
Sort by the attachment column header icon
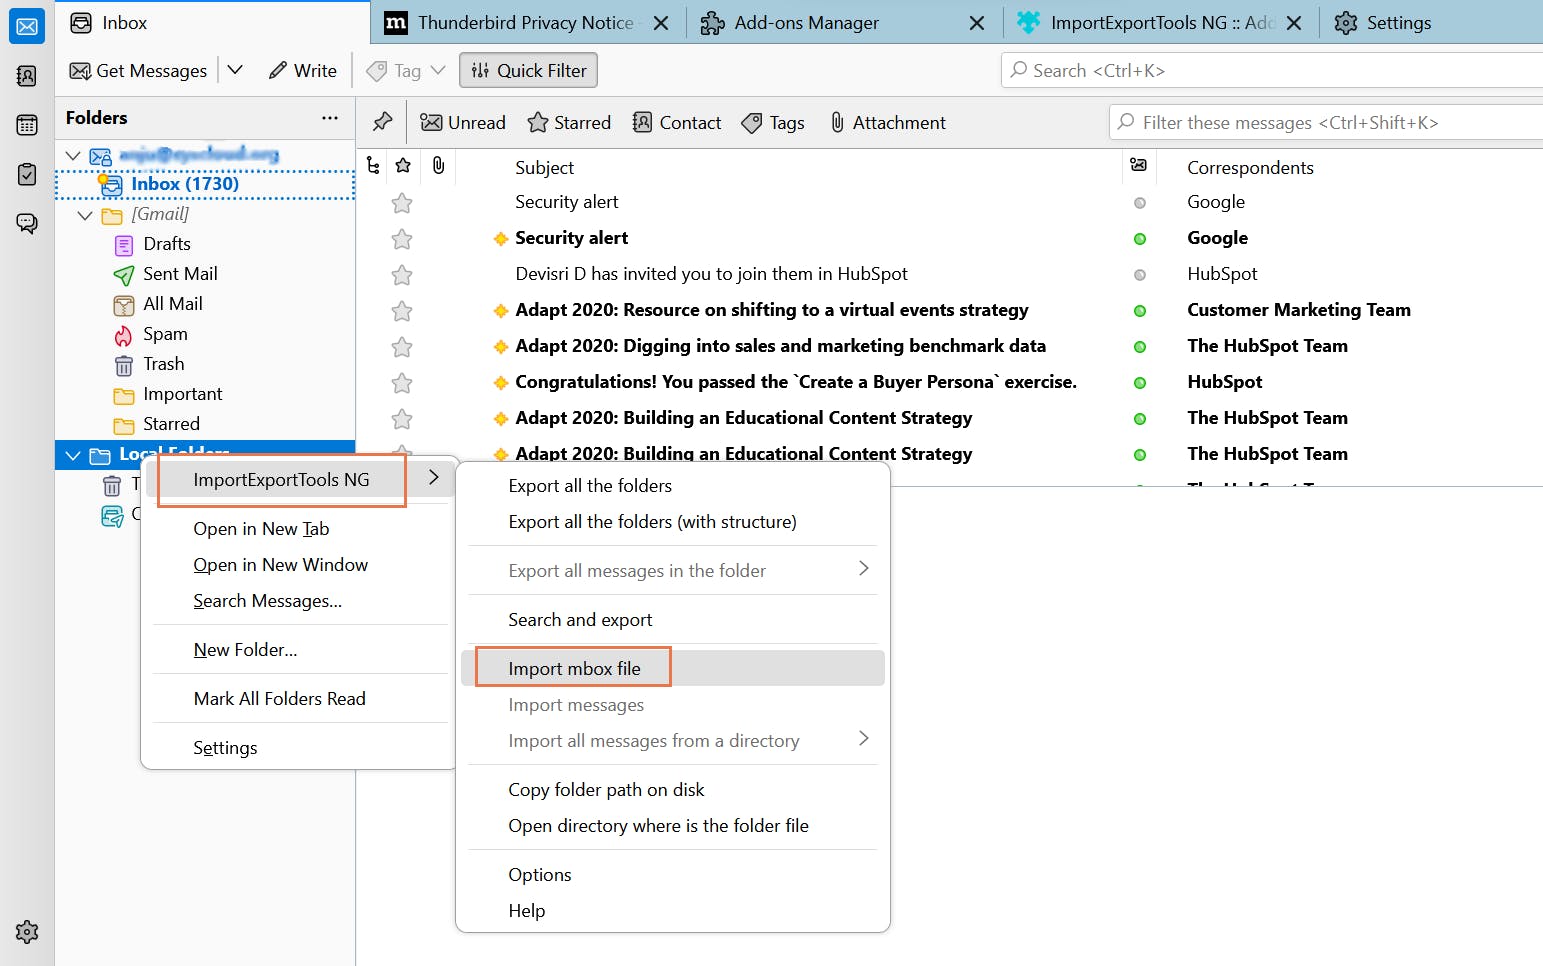(x=438, y=166)
